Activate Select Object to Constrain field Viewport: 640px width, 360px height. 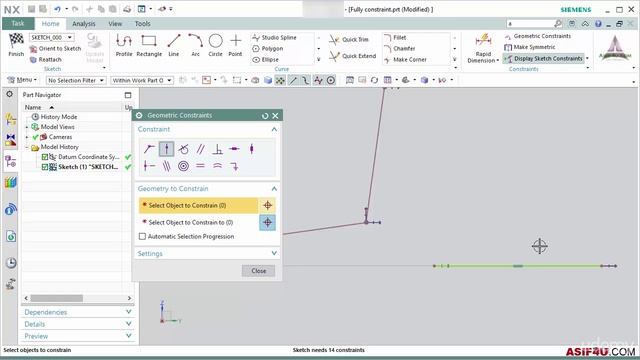point(198,206)
